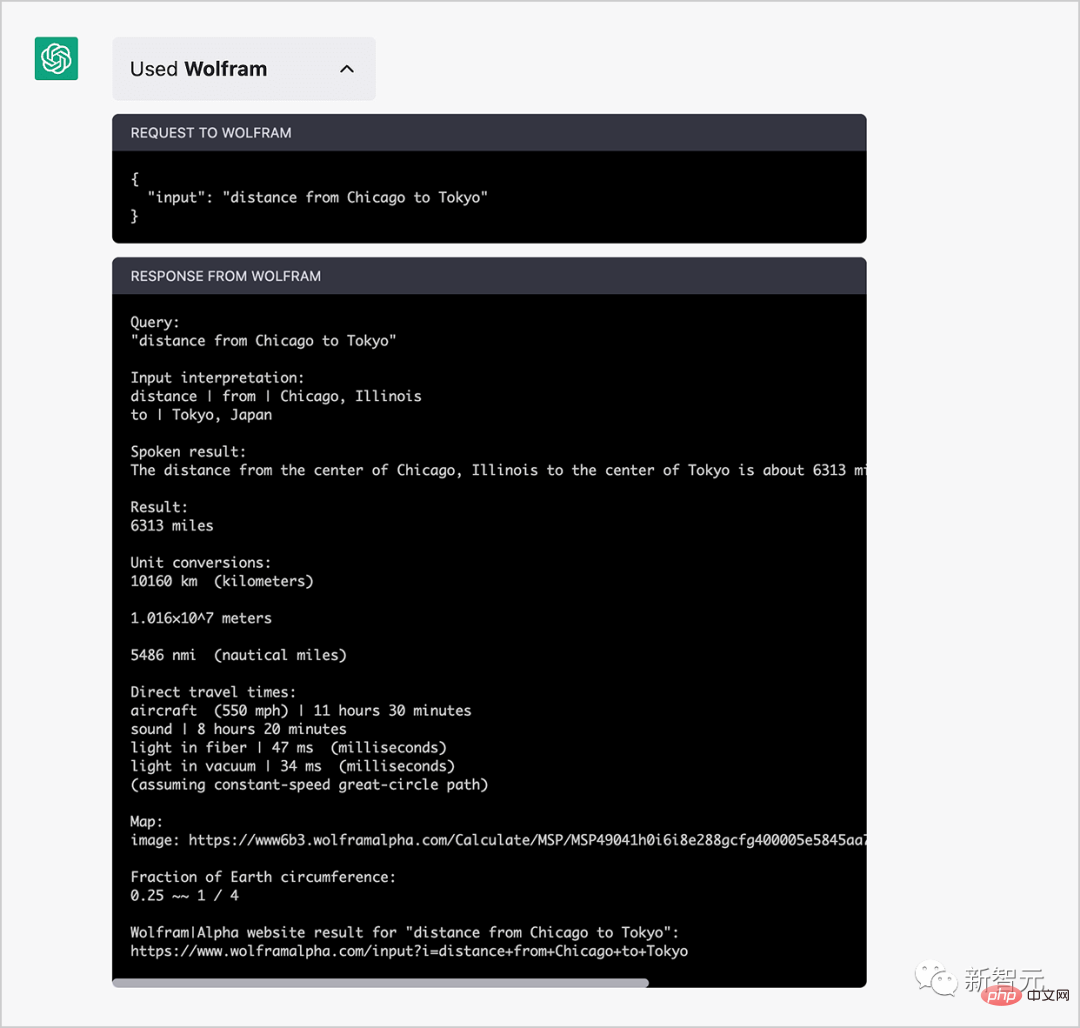Click the "10160 km (kilometers)" line
The width and height of the screenshot is (1080, 1028).
tap(222, 581)
